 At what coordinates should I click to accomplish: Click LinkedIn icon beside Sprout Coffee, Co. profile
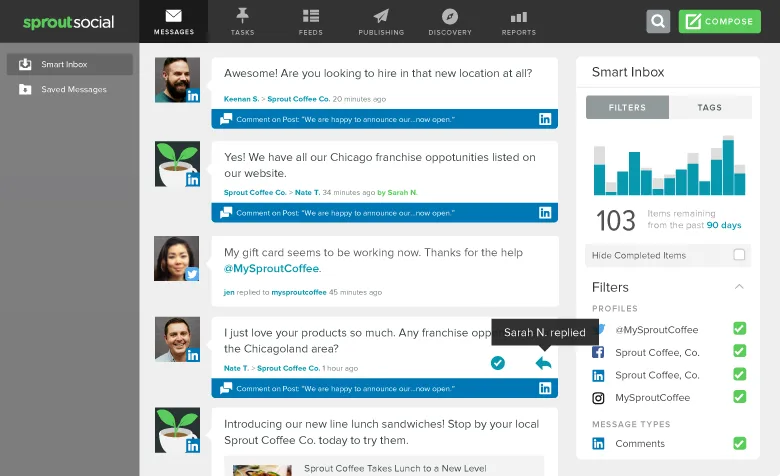point(598,376)
